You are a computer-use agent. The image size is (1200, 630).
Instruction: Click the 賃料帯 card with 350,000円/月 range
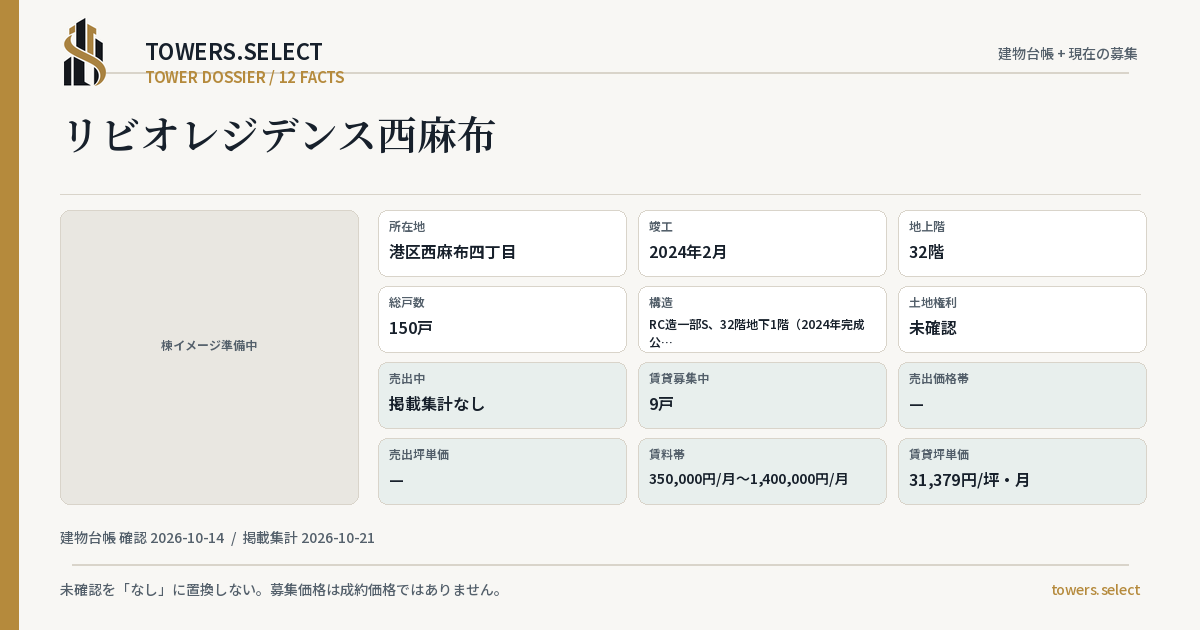coord(762,471)
